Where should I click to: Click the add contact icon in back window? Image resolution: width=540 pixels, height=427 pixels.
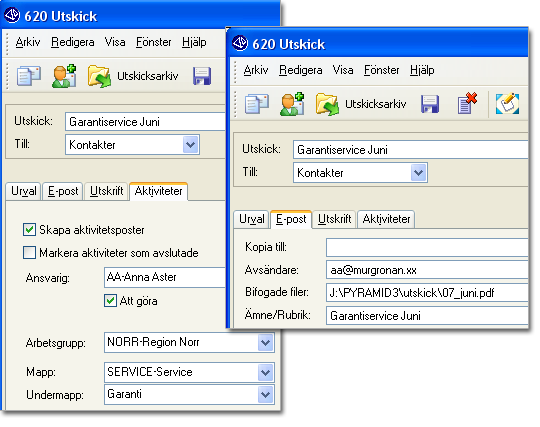click(64, 76)
